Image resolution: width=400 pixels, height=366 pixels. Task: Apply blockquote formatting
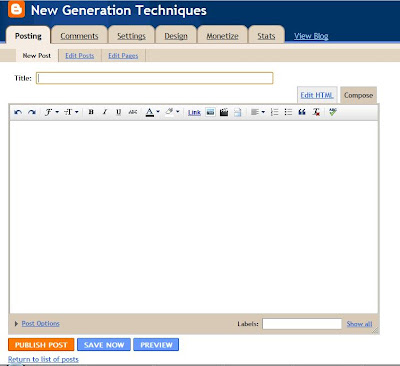(302, 112)
